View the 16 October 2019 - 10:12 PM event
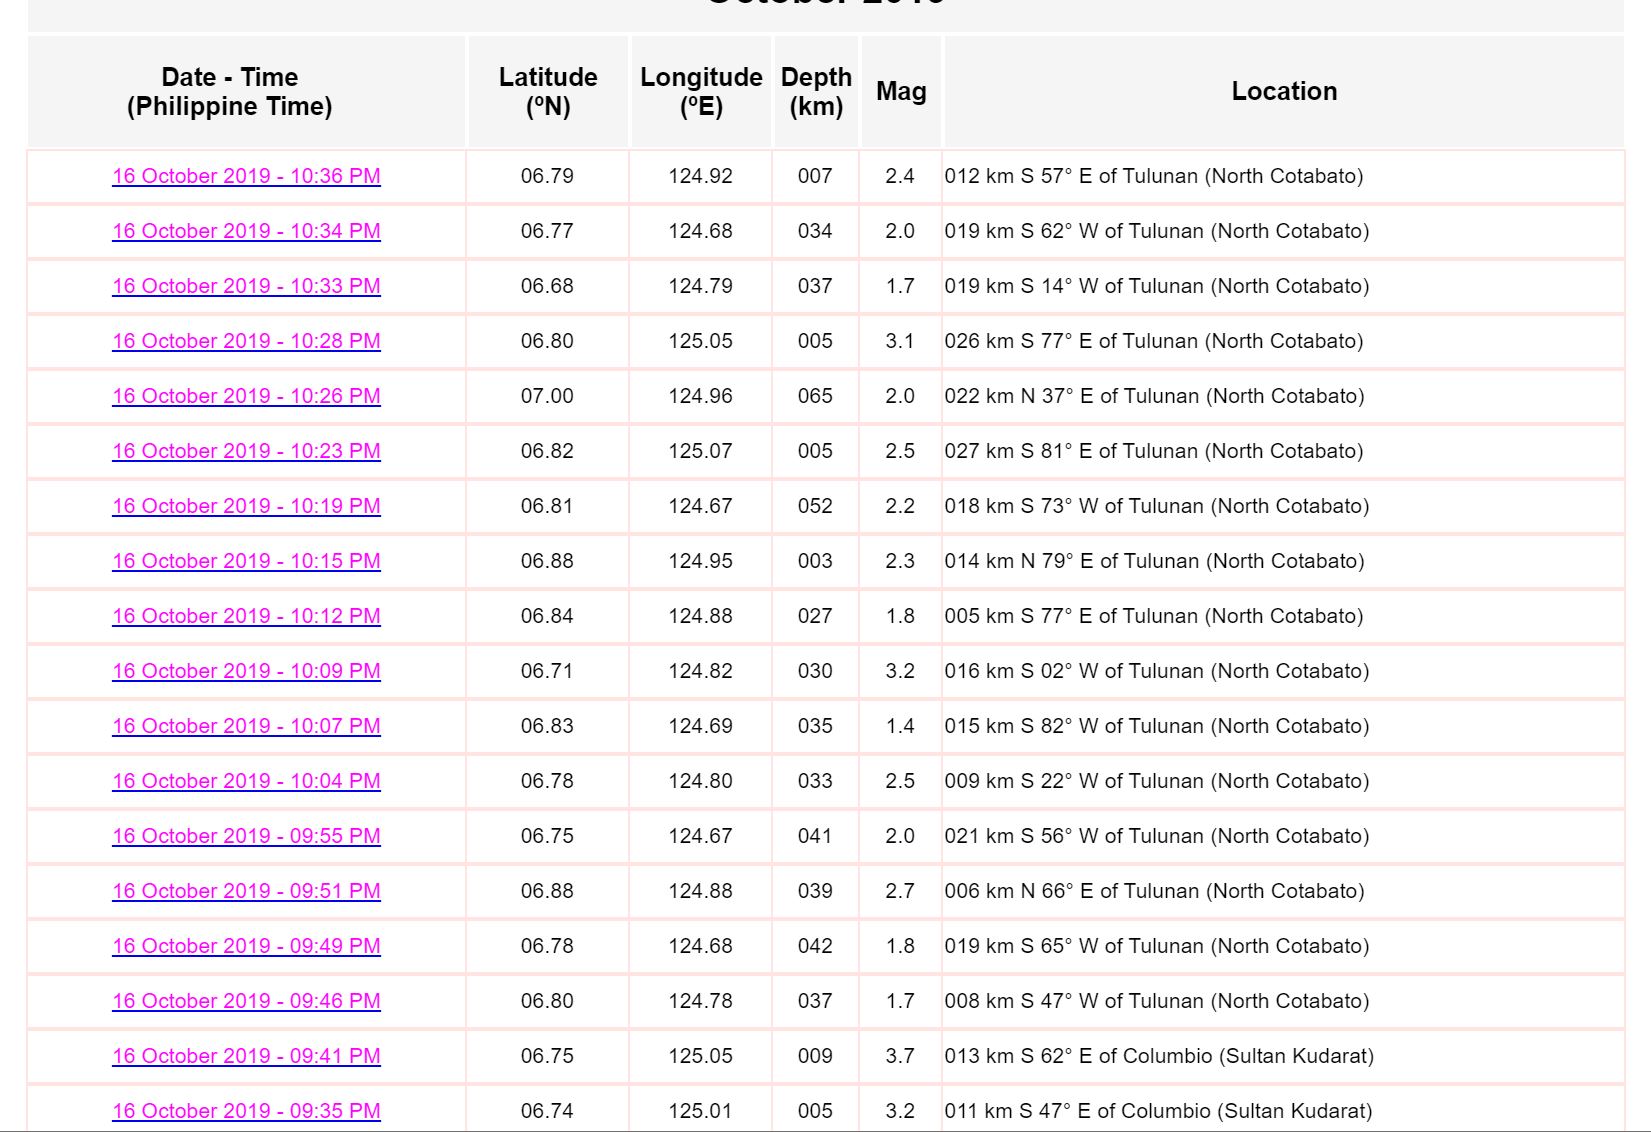This screenshot has height=1132, width=1651. [246, 616]
